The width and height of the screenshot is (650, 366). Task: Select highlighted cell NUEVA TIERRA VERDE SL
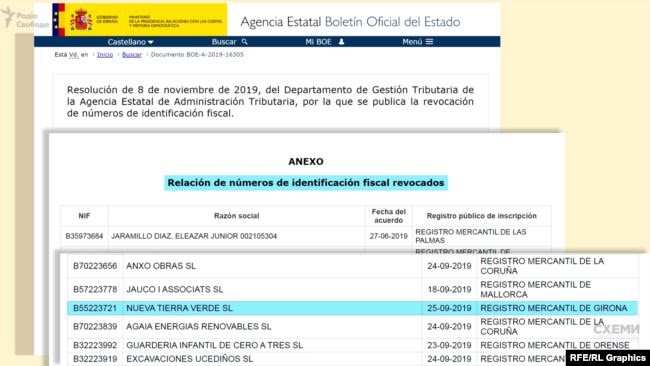coord(179,308)
